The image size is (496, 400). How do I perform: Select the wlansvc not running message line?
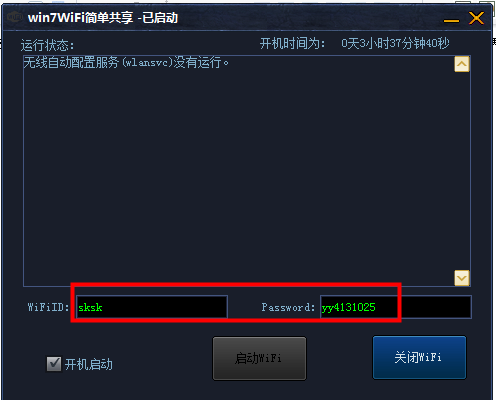pyautogui.click(x=126, y=62)
